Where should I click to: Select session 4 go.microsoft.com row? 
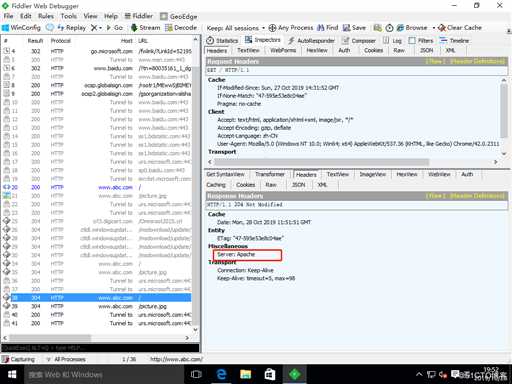(x=97, y=51)
